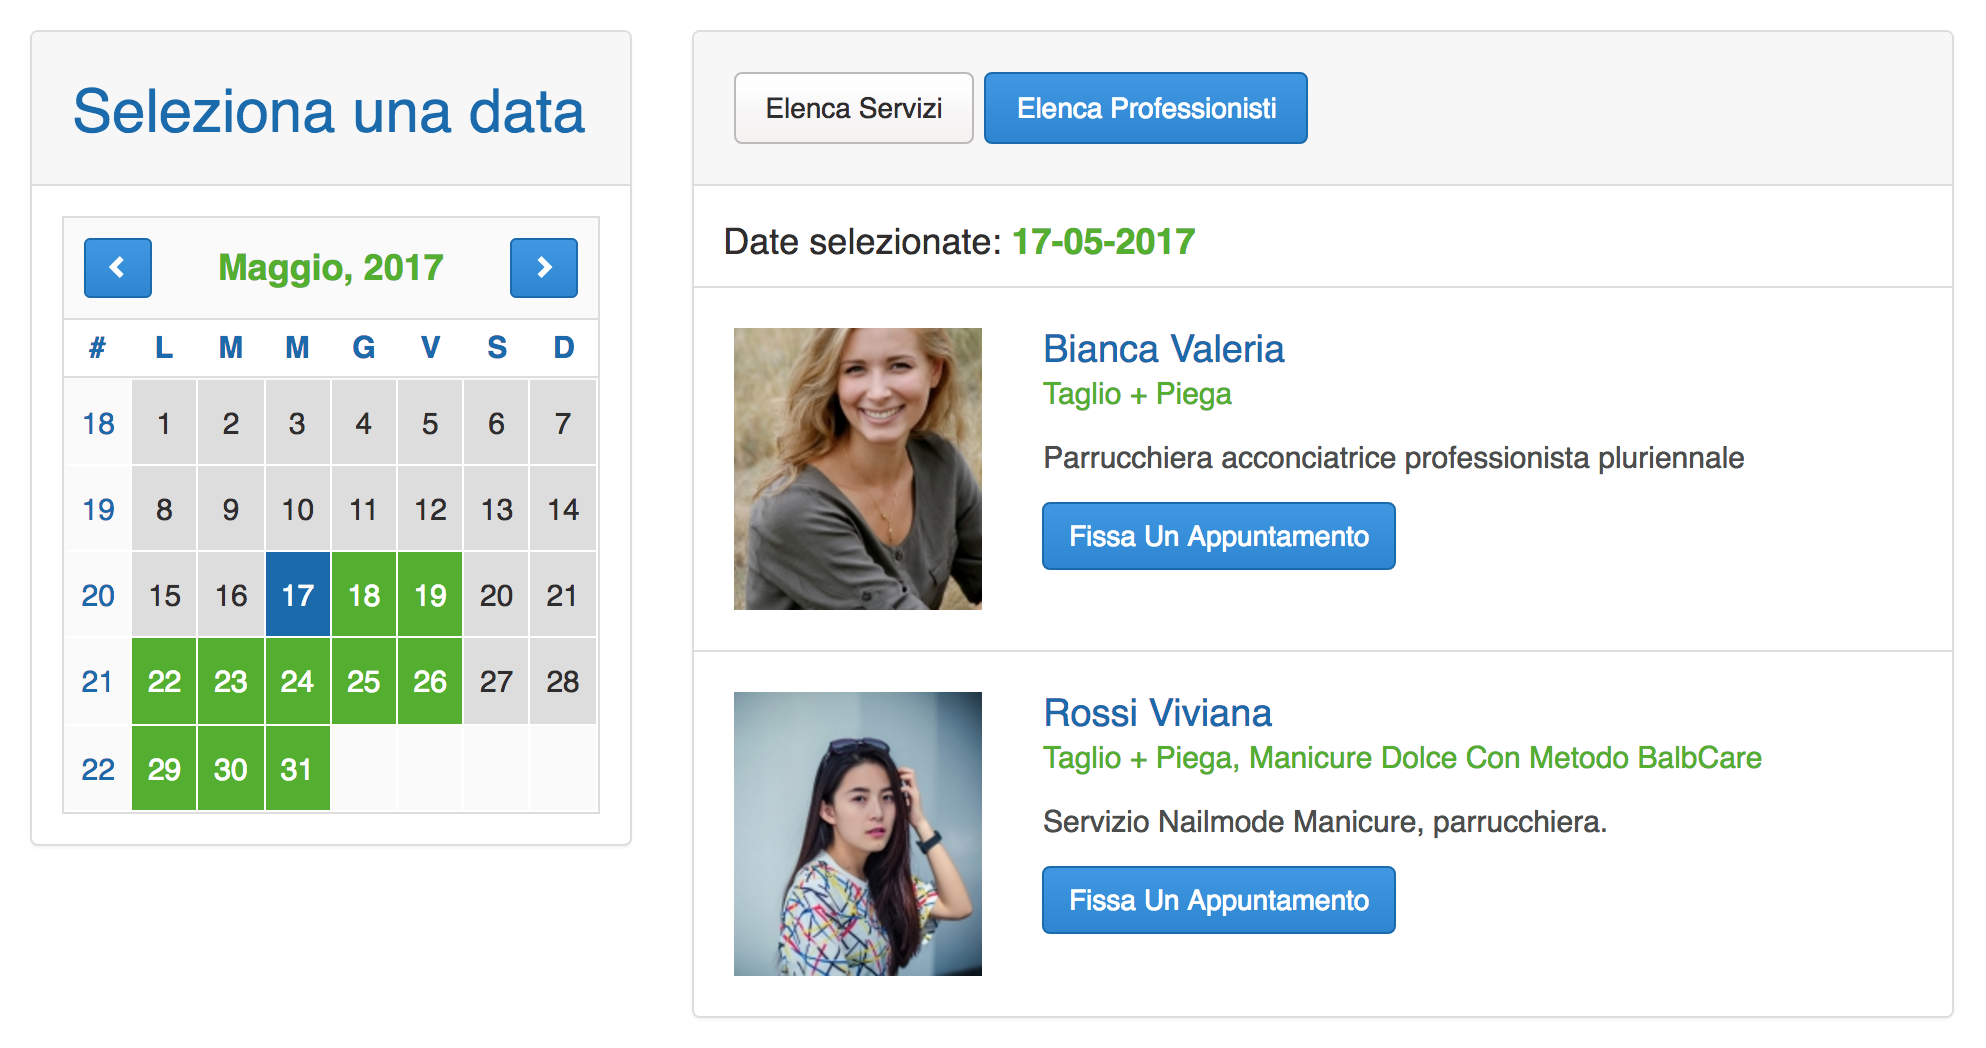Go to previous month in calendar
This screenshot has width=1986, height=1048.
pyautogui.click(x=118, y=268)
